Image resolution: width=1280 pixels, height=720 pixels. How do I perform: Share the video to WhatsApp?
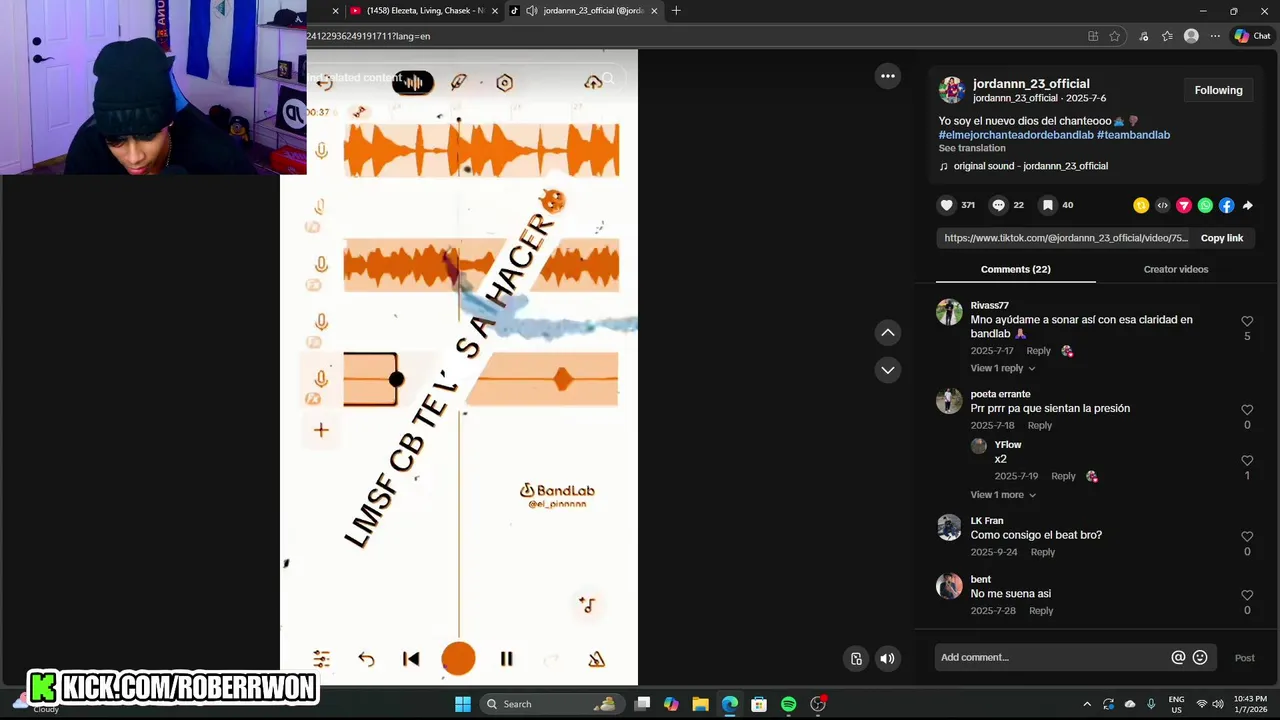pos(1205,205)
